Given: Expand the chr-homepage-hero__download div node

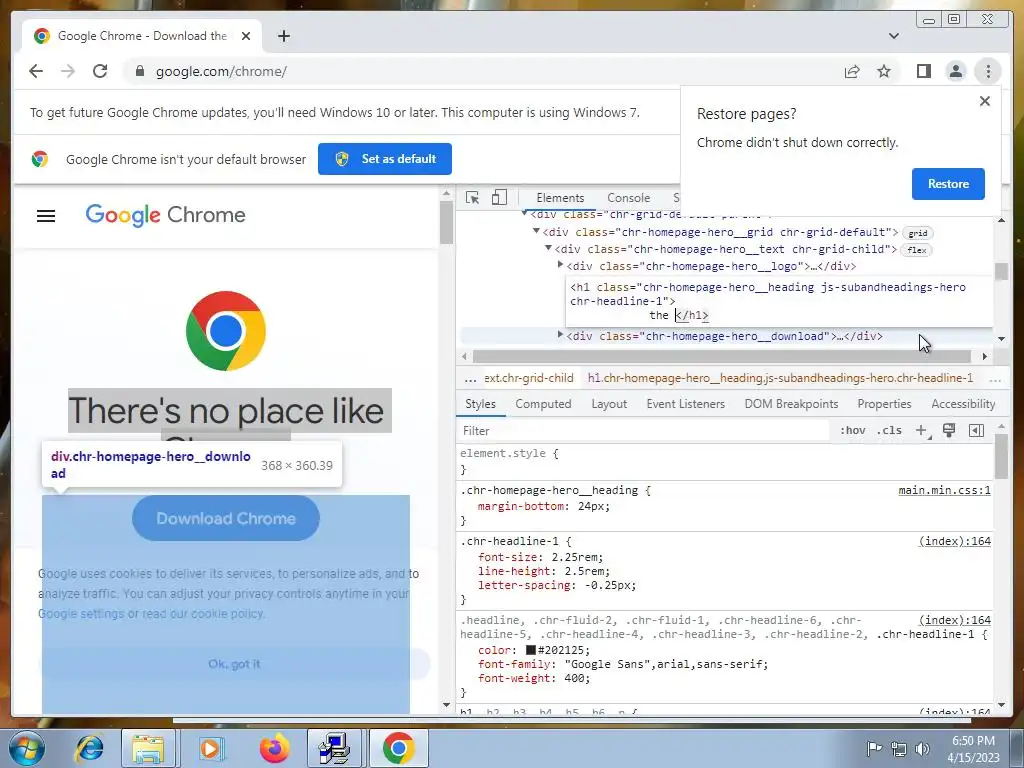Looking at the screenshot, I should click(560, 335).
